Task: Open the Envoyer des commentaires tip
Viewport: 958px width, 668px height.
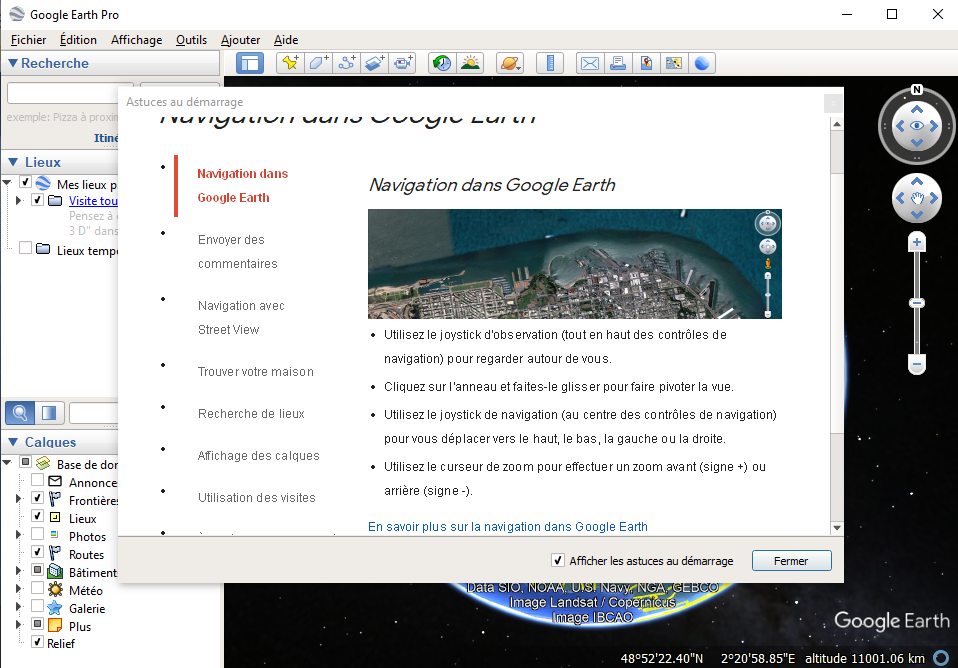Action: [238, 252]
